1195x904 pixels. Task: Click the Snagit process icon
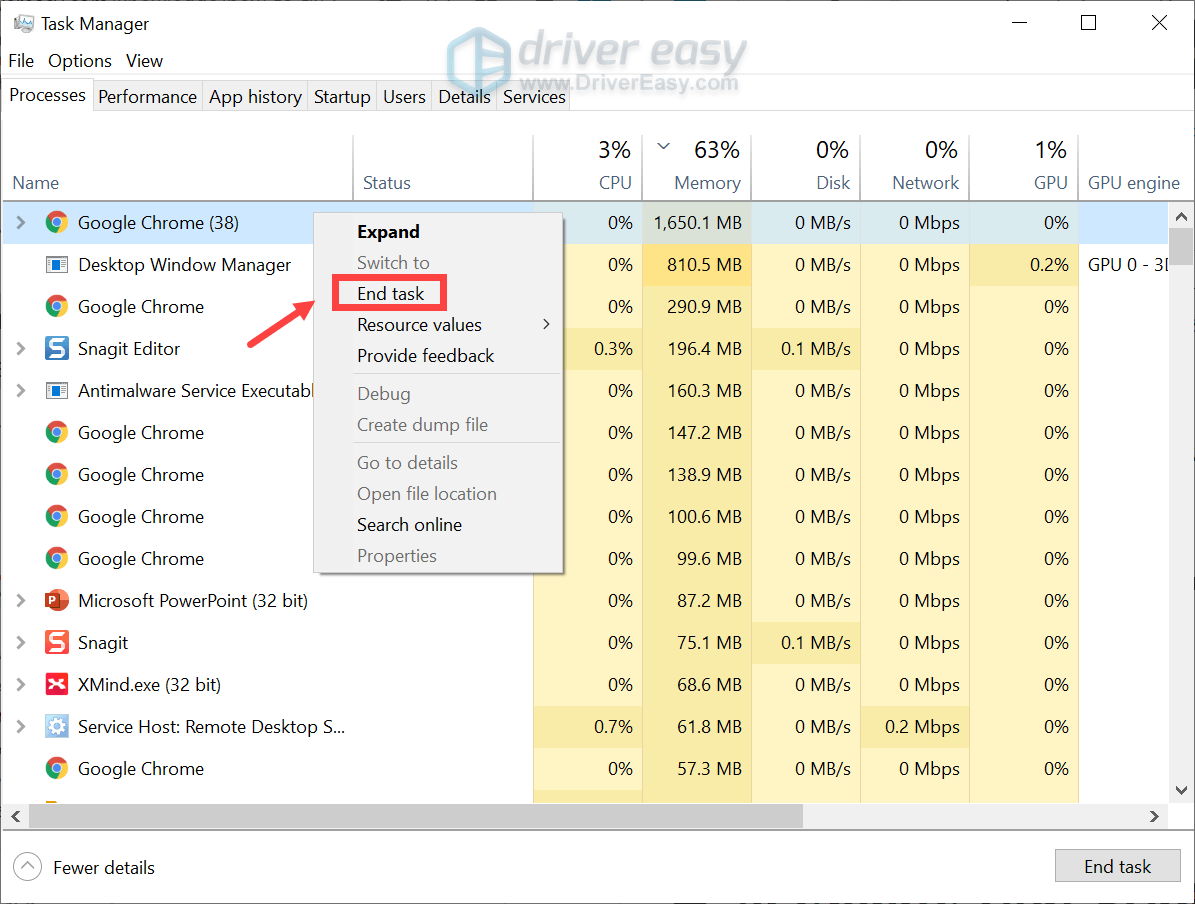click(x=56, y=643)
